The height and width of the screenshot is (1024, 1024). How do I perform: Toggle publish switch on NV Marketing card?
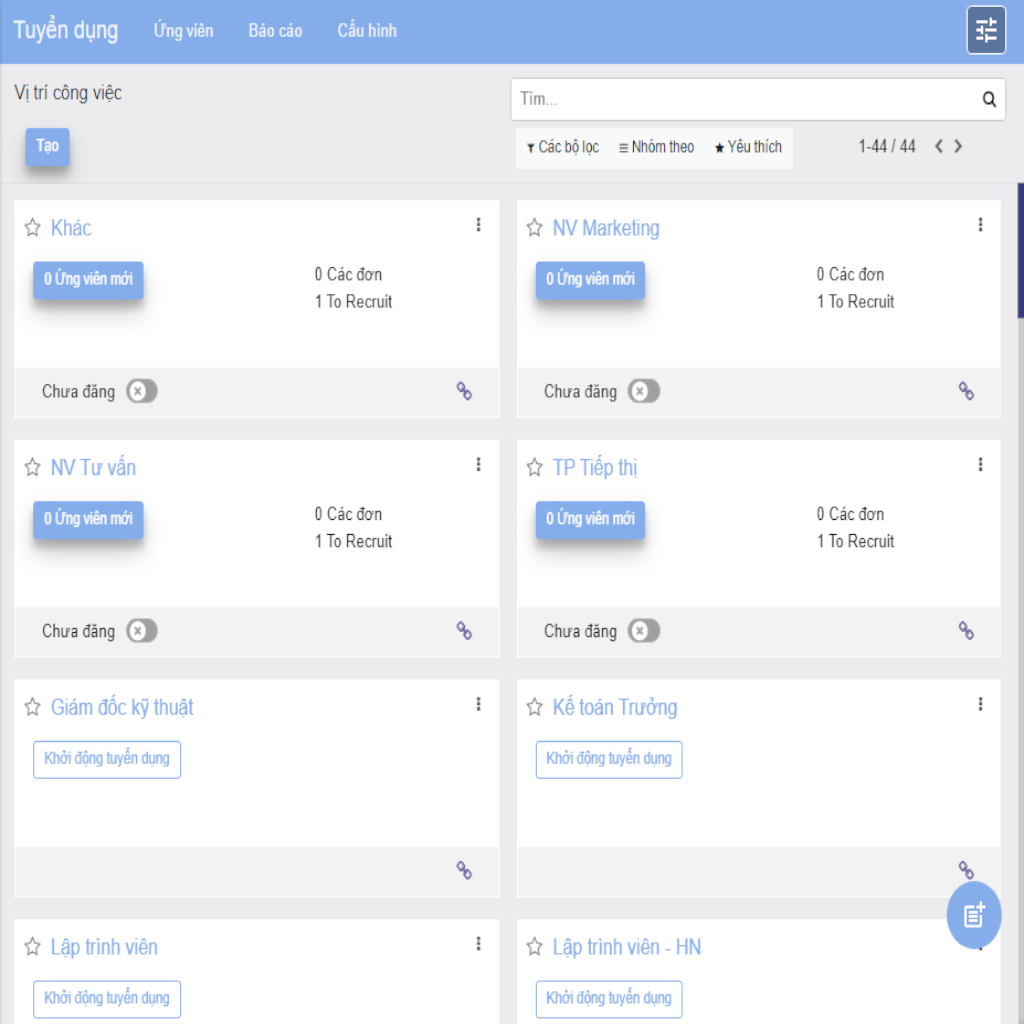[x=644, y=391]
